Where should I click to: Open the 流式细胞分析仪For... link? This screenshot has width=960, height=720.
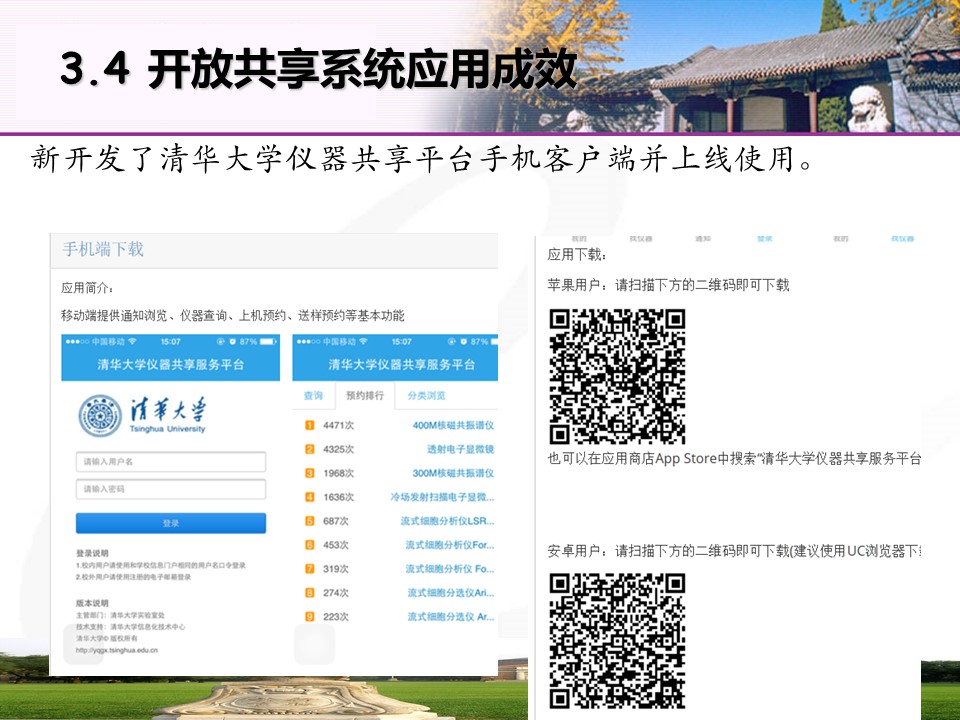[450, 545]
